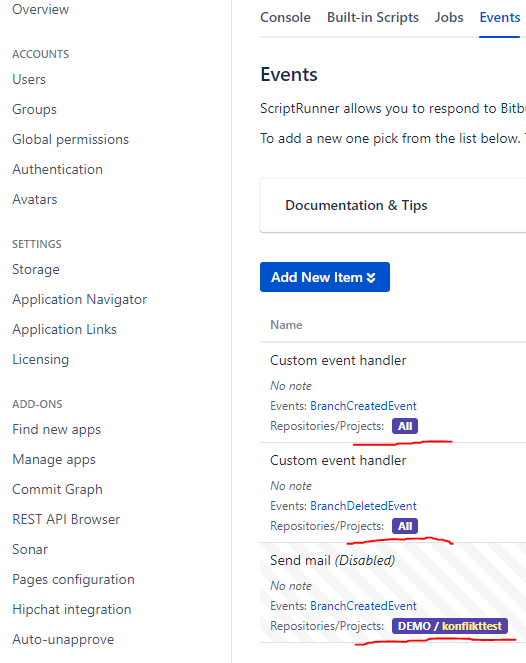Select first Custom event handler title

tap(338, 361)
